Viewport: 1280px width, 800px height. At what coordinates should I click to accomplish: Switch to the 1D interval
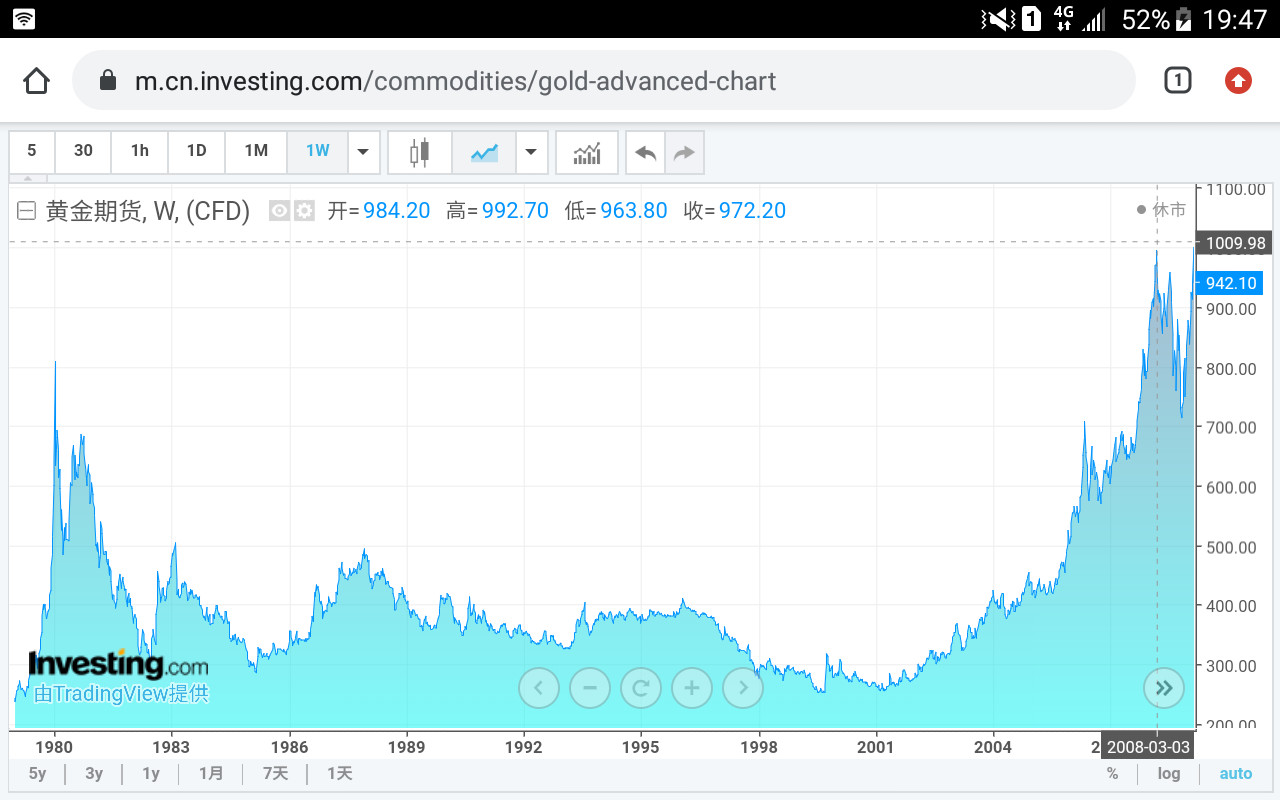click(196, 151)
